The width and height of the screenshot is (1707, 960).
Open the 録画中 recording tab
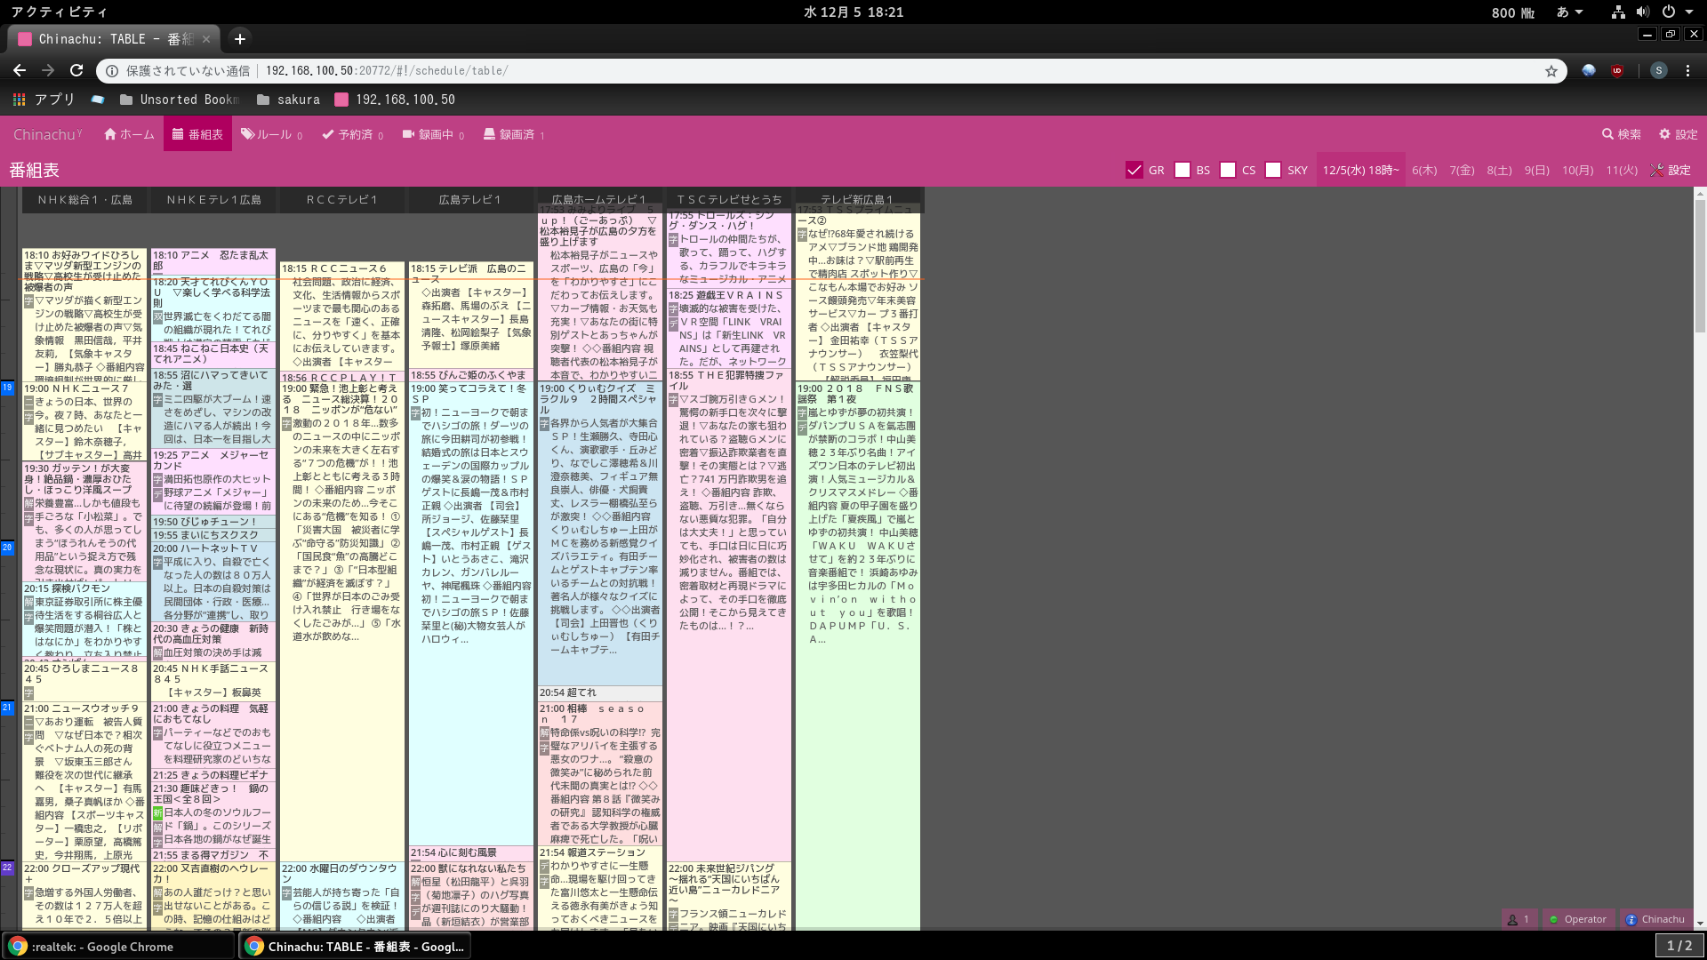433,134
